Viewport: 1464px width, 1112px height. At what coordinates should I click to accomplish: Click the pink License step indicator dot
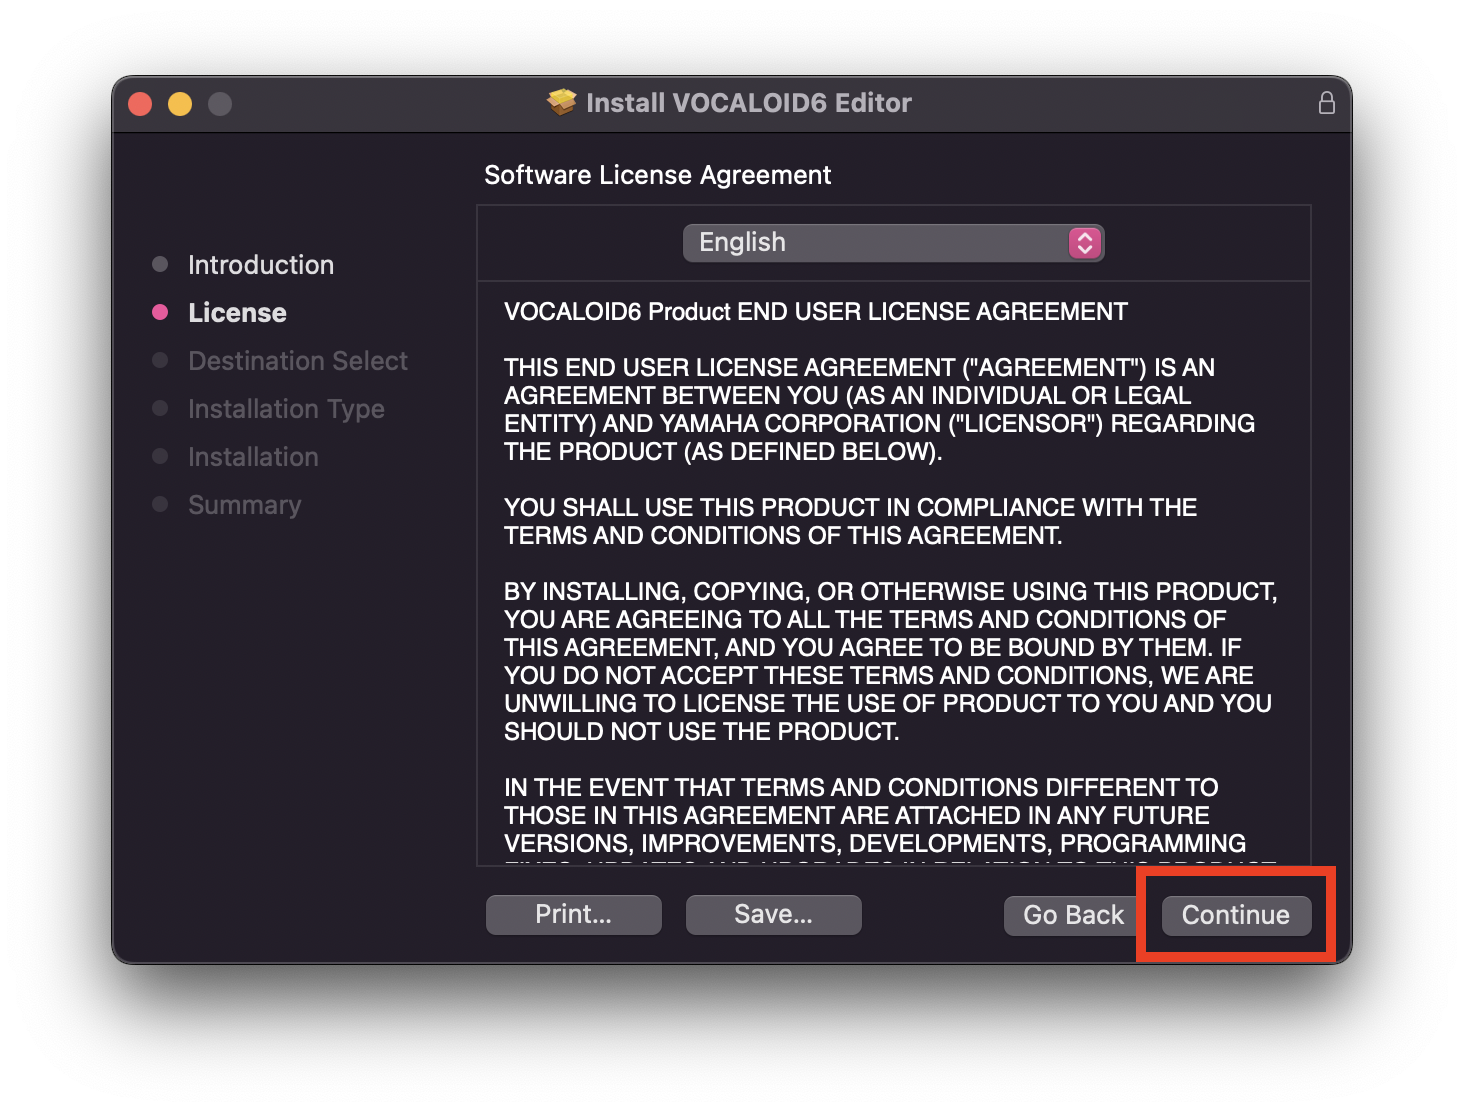159,312
